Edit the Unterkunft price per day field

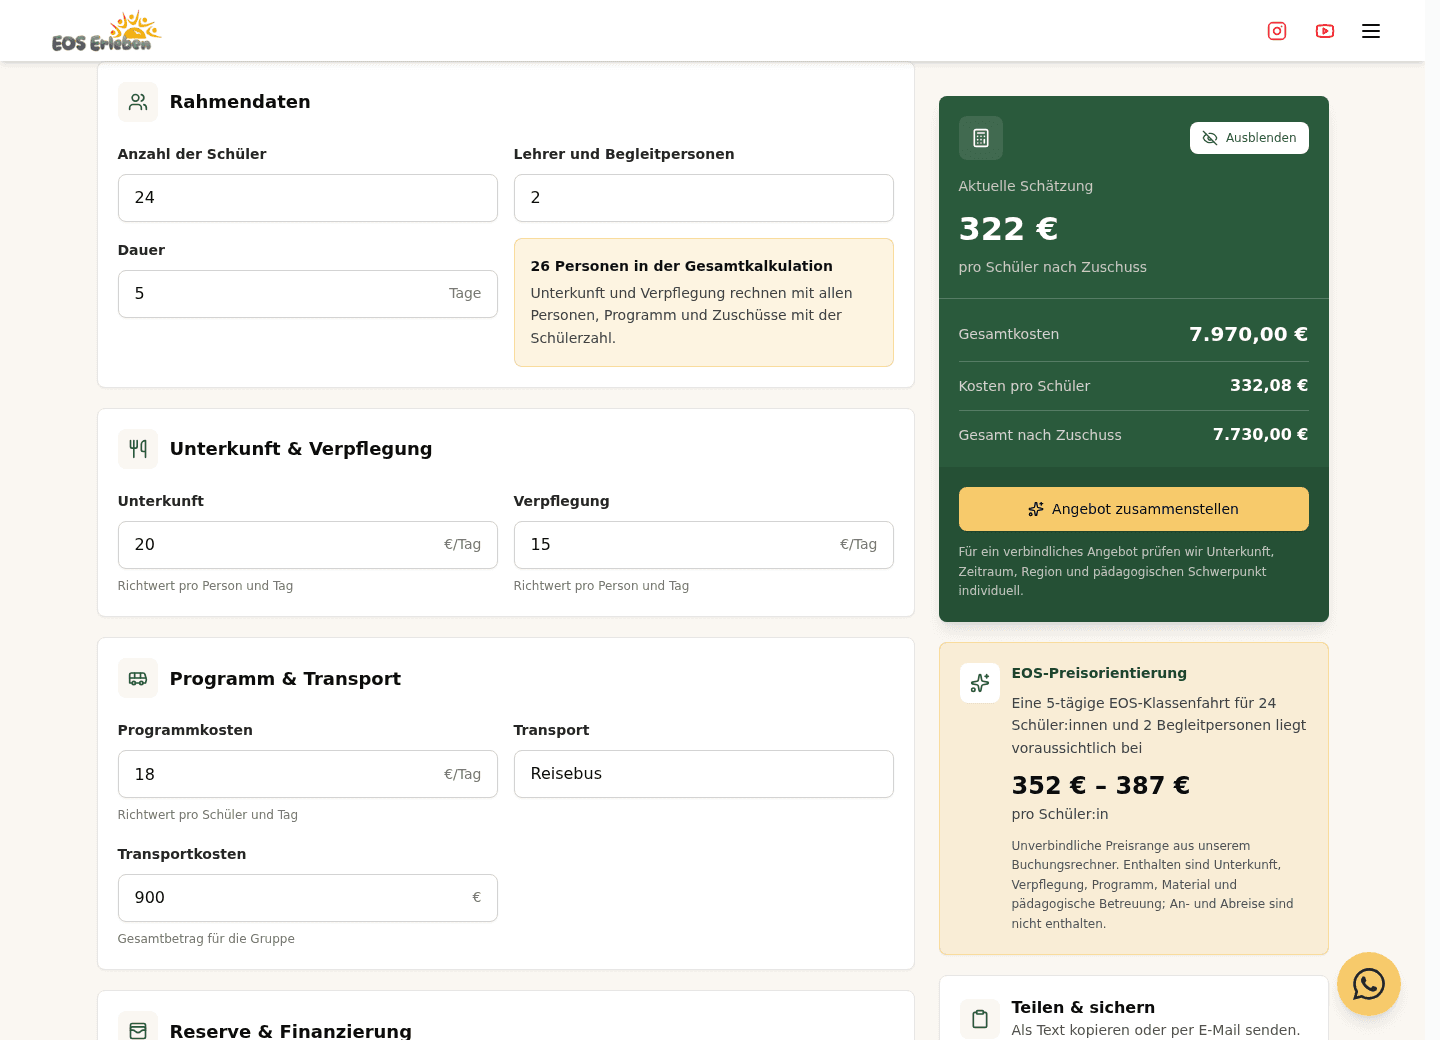click(308, 545)
